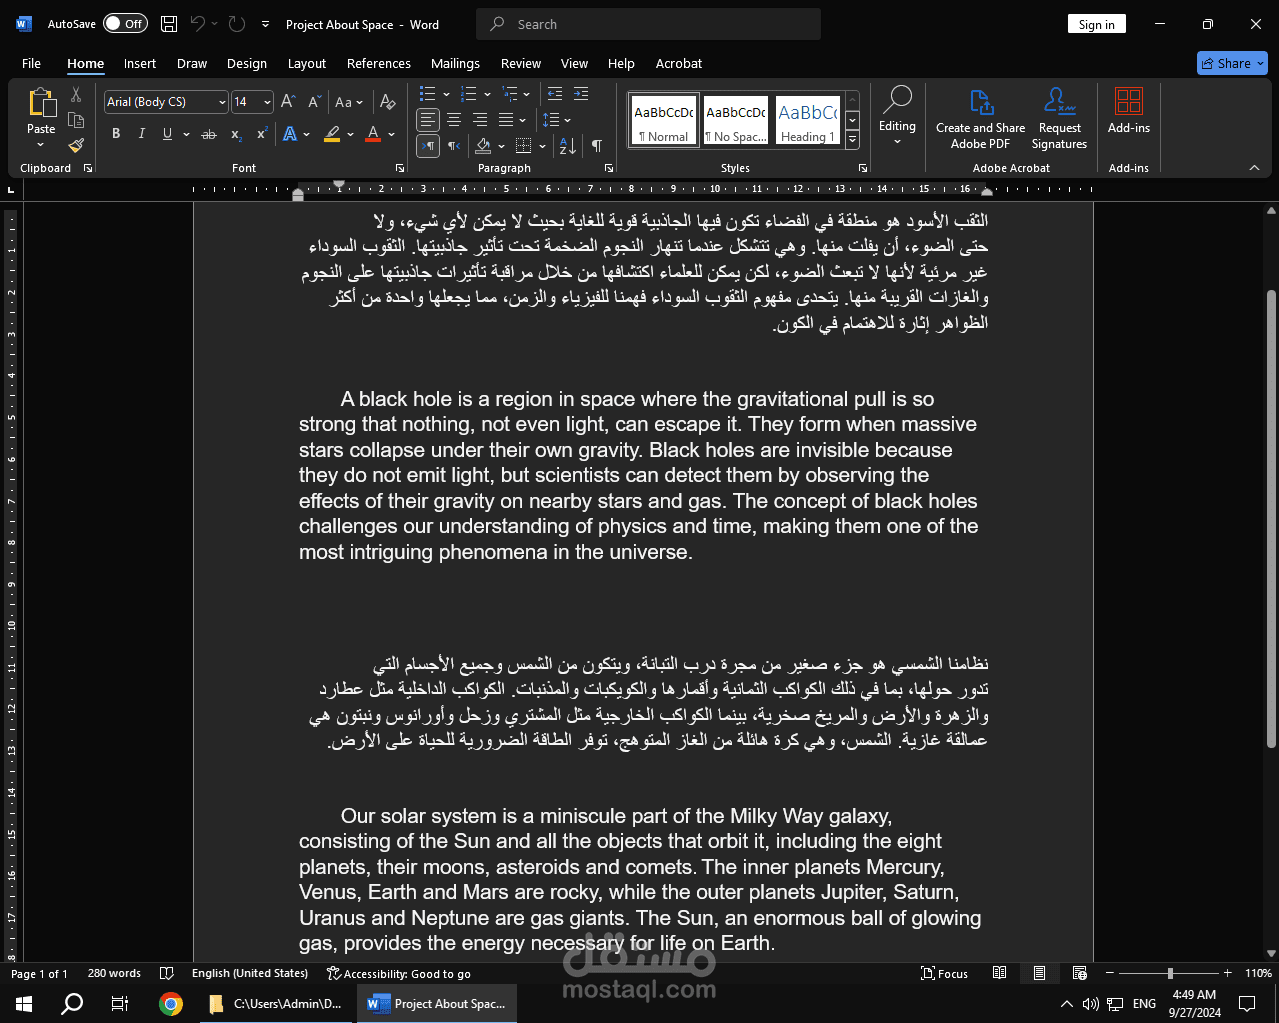
Task: Click the Sign in button
Action: [x=1097, y=24]
